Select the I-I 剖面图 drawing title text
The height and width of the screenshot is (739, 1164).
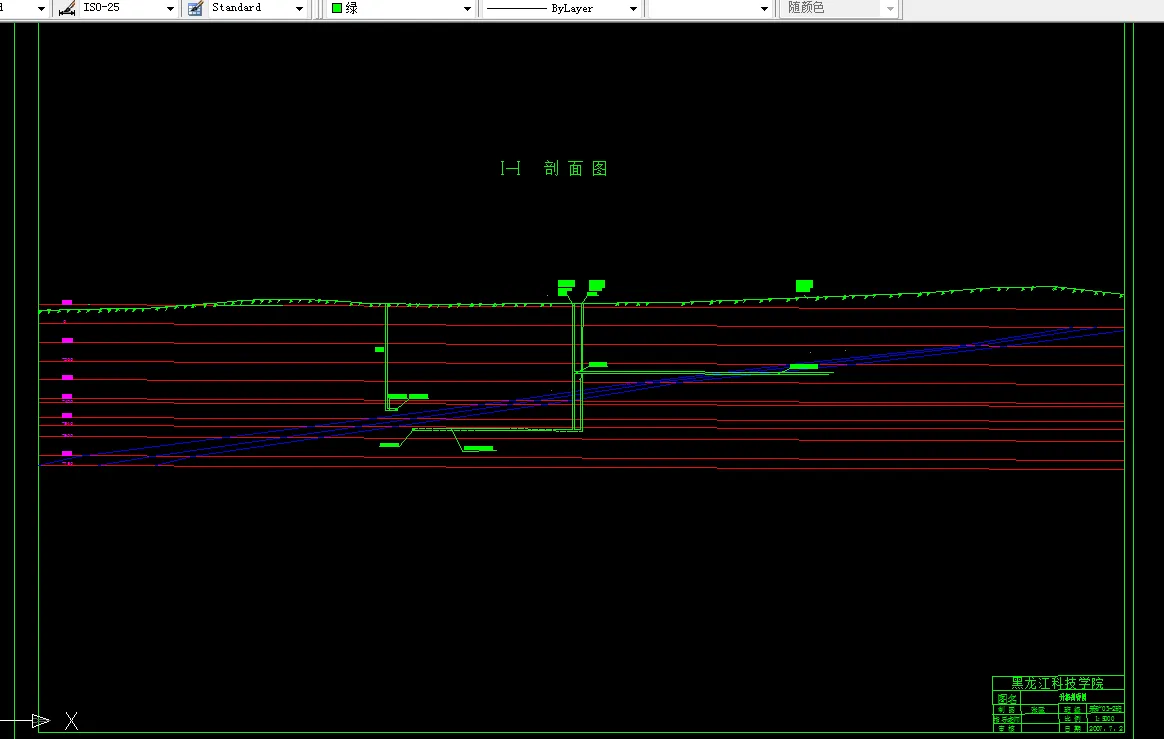coord(554,169)
